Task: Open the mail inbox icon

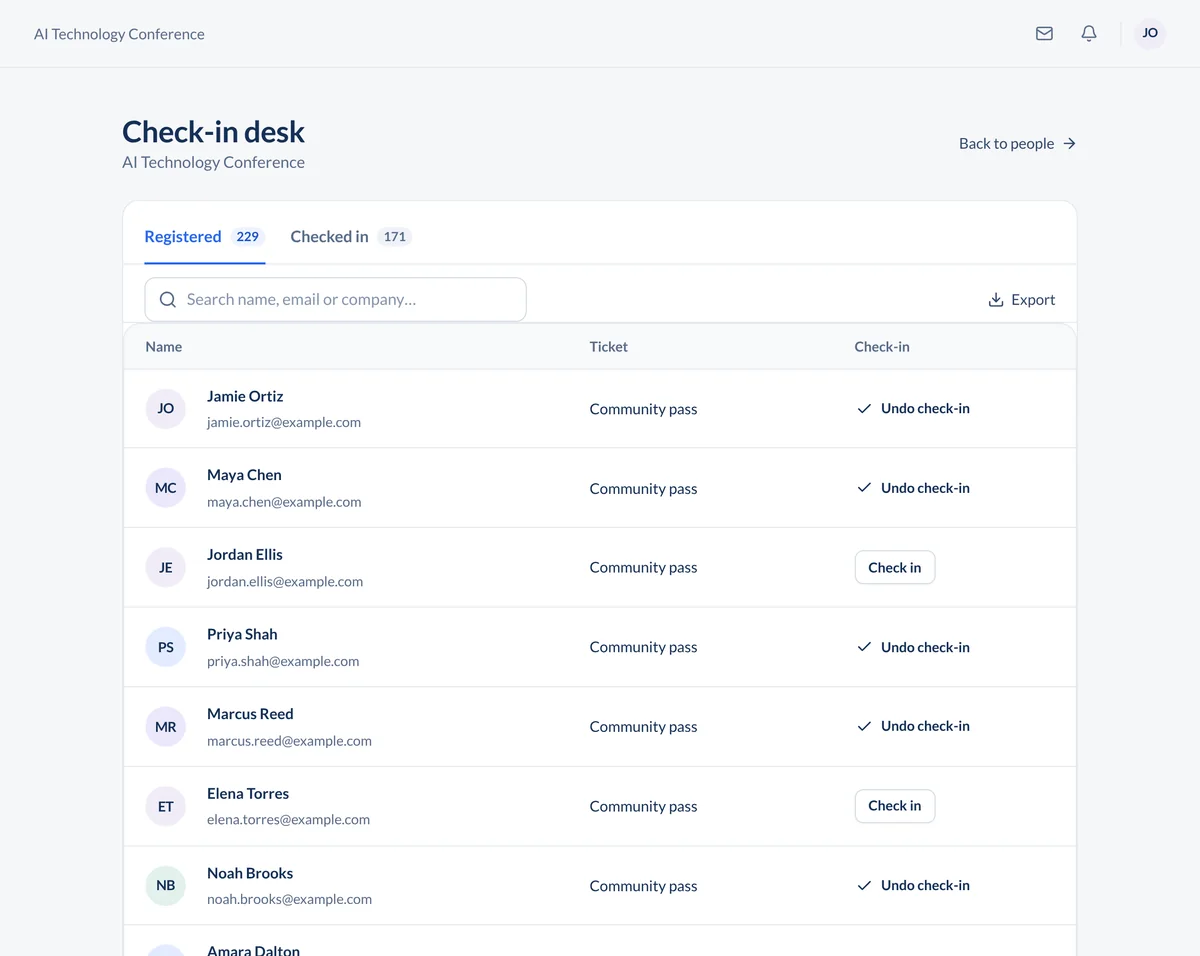Action: 1044,34
